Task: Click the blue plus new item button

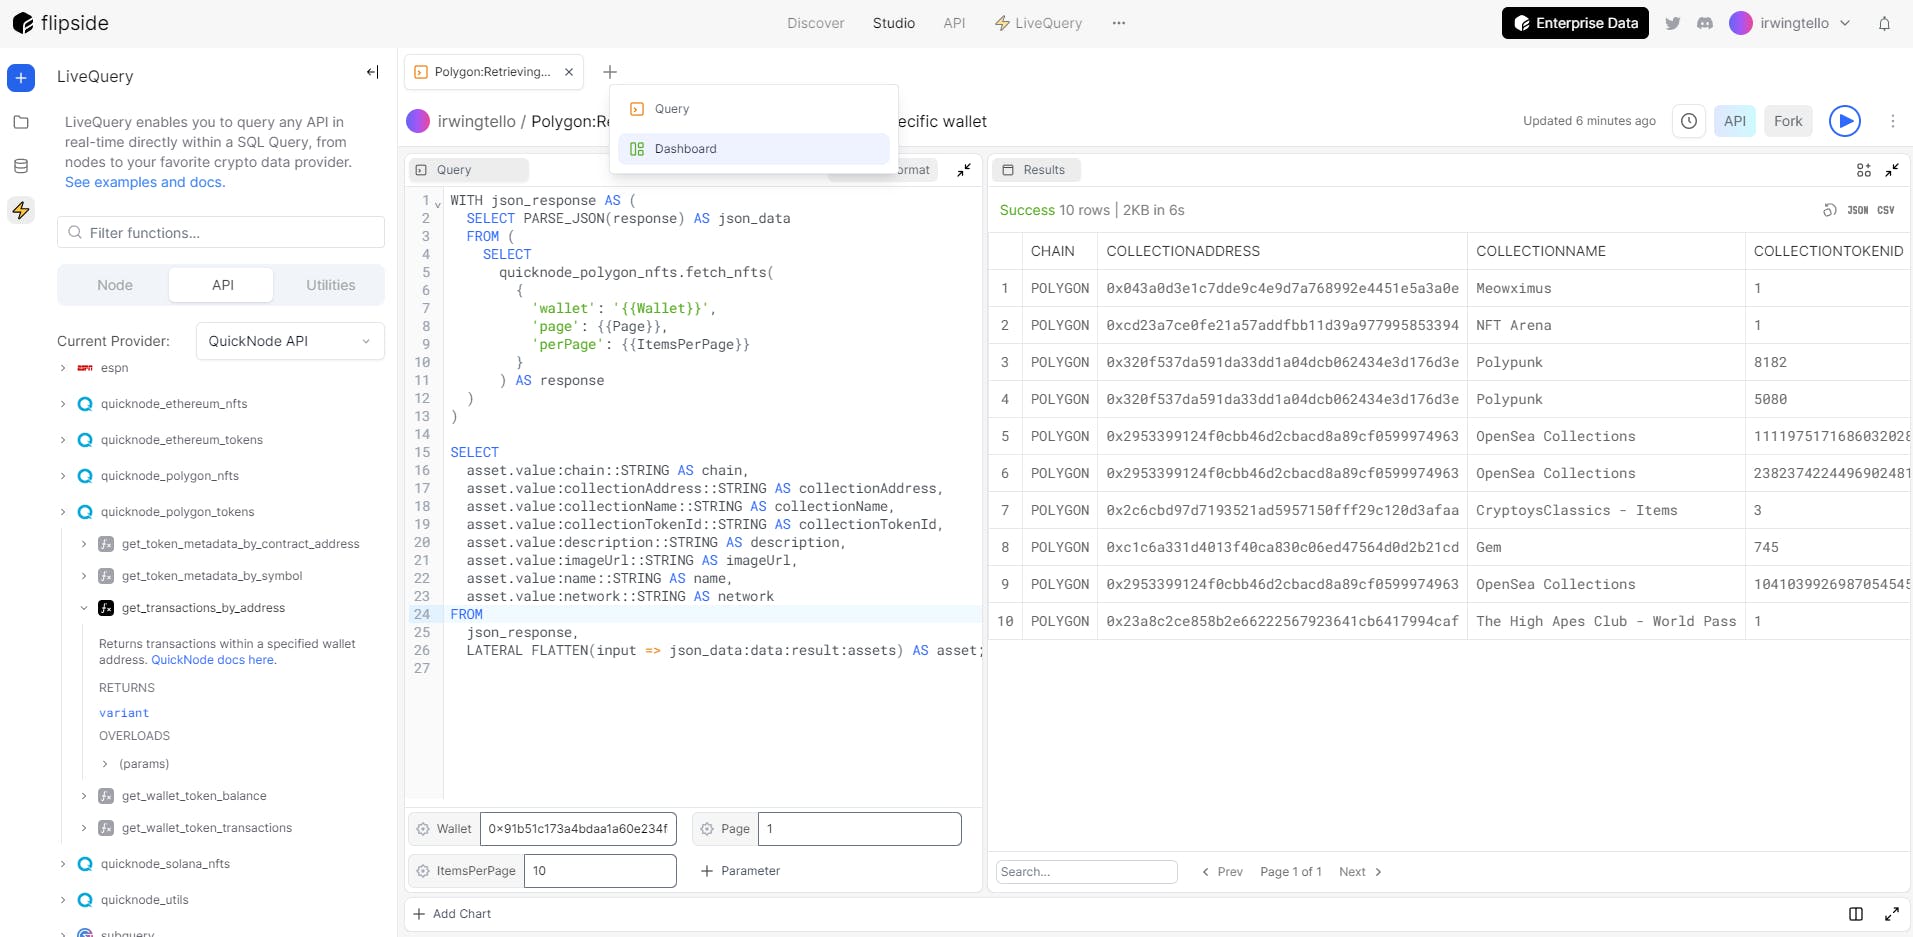Action: pos(21,77)
